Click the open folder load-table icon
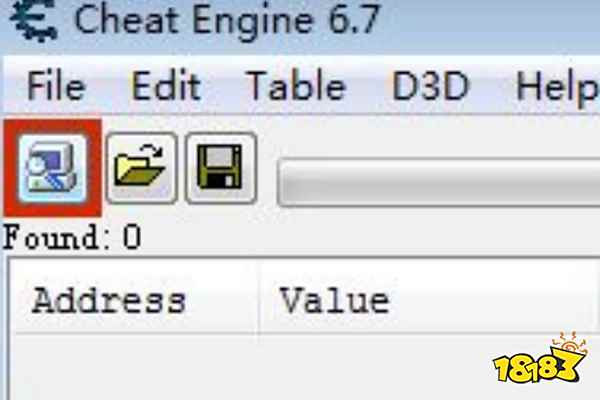Viewport: 600px width, 400px height. (142, 168)
